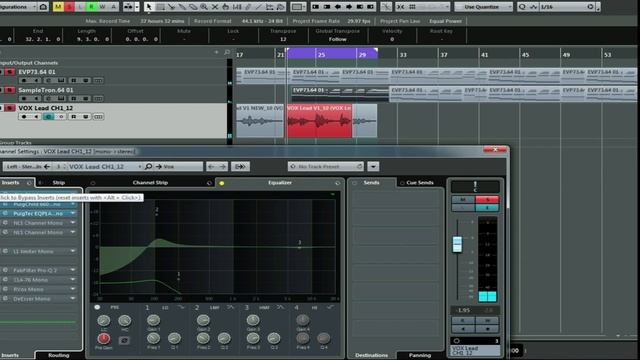Toggle power for L1 limiter Mono insert
Image resolution: width=640 pixels, height=360 pixels.
[5, 251]
